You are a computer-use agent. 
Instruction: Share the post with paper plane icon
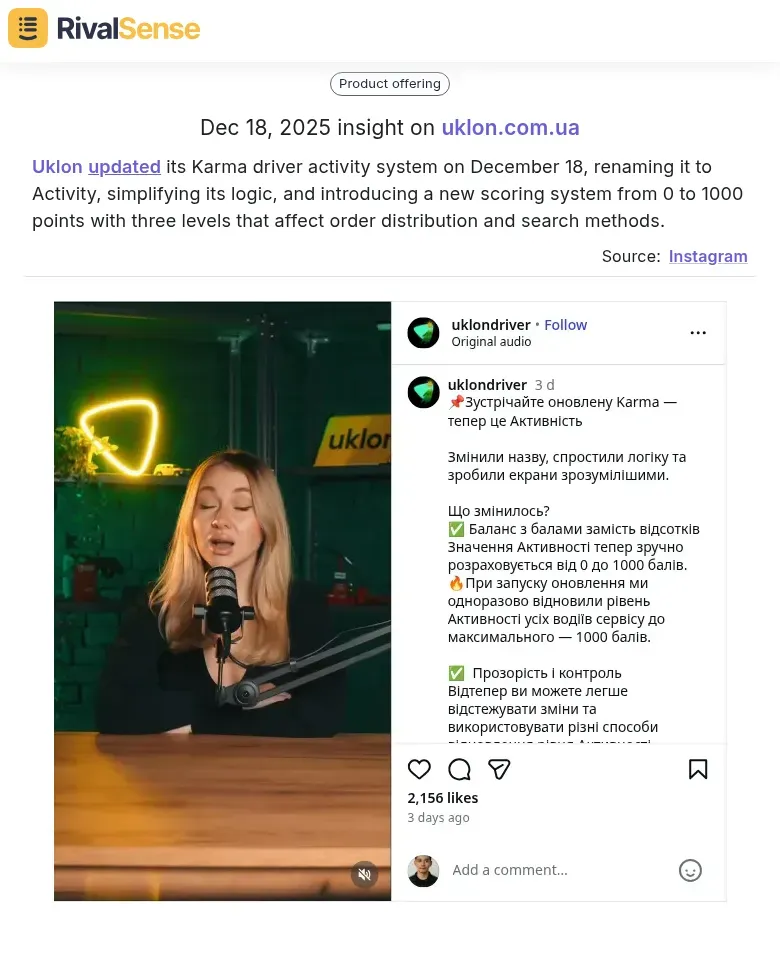(499, 769)
